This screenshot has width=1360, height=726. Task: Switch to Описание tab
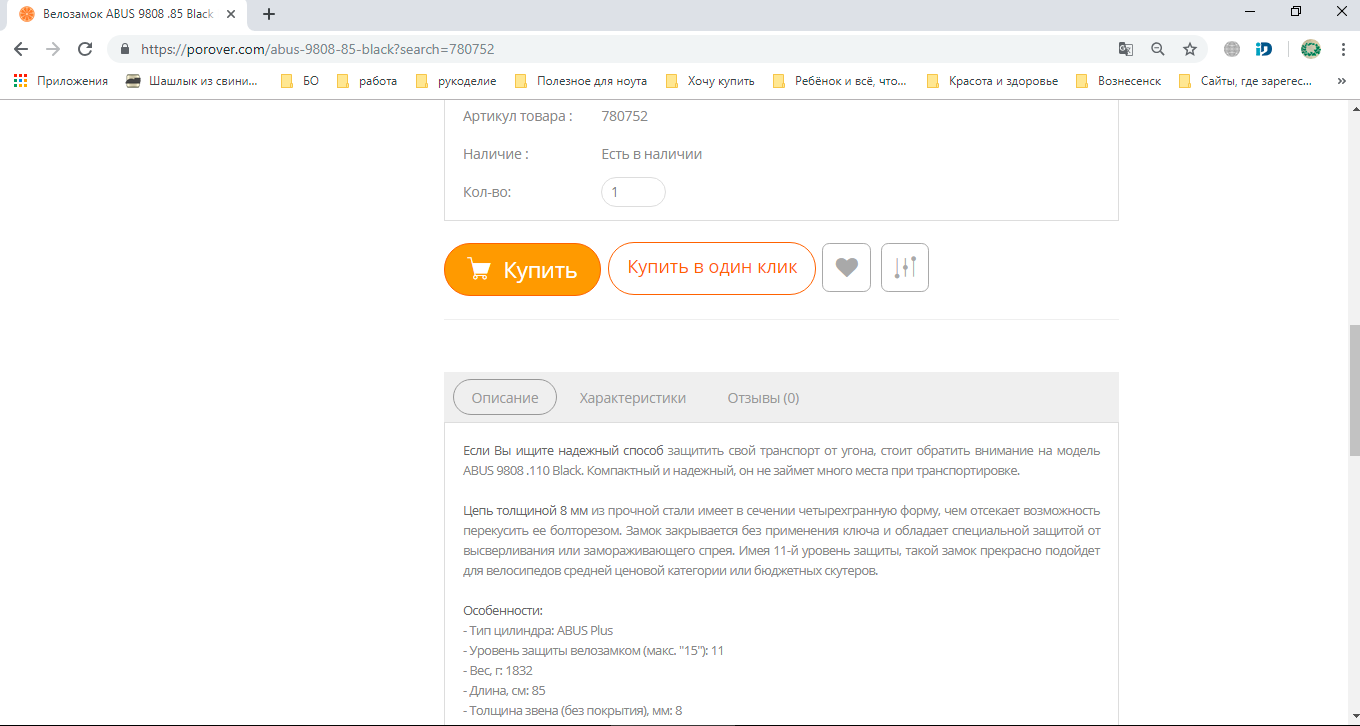[x=505, y=397]
